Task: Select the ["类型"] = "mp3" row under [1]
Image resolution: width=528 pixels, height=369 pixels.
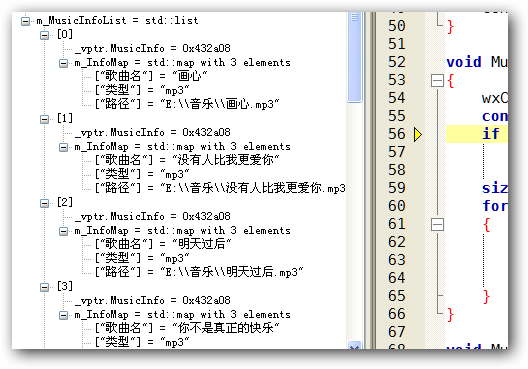Action: coord(142,174)
